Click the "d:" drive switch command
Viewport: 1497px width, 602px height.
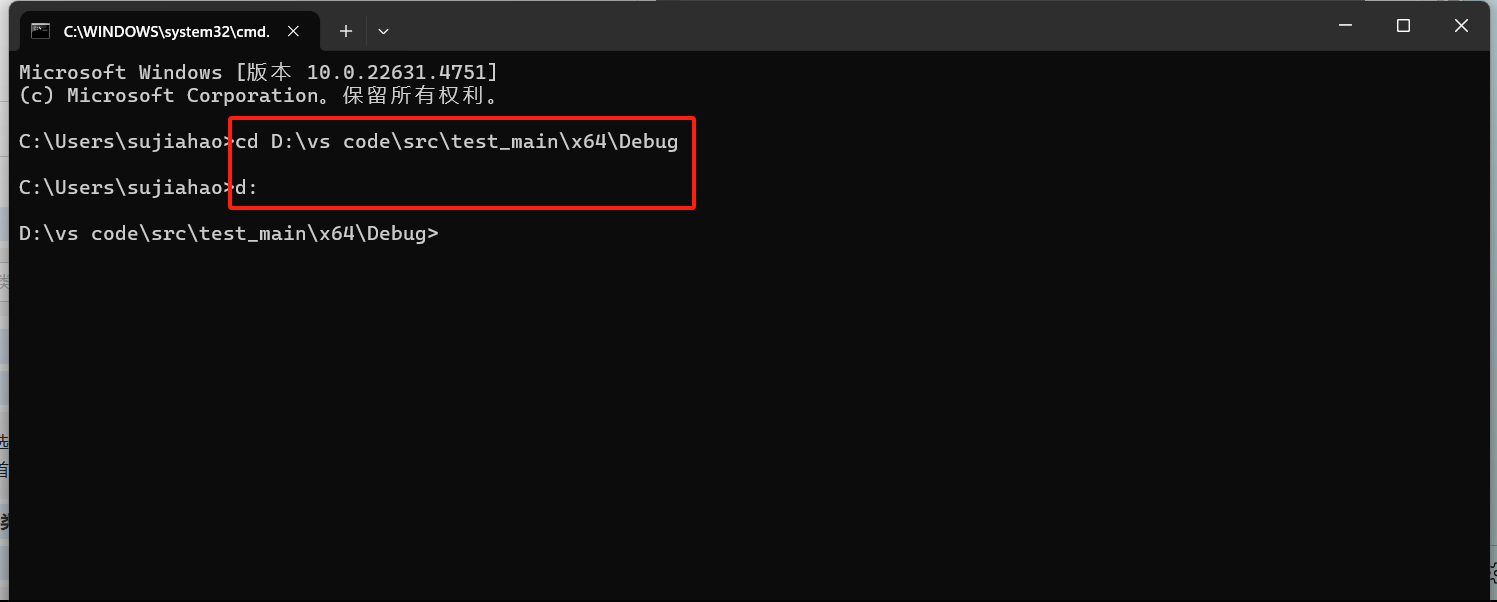[246, 188]
